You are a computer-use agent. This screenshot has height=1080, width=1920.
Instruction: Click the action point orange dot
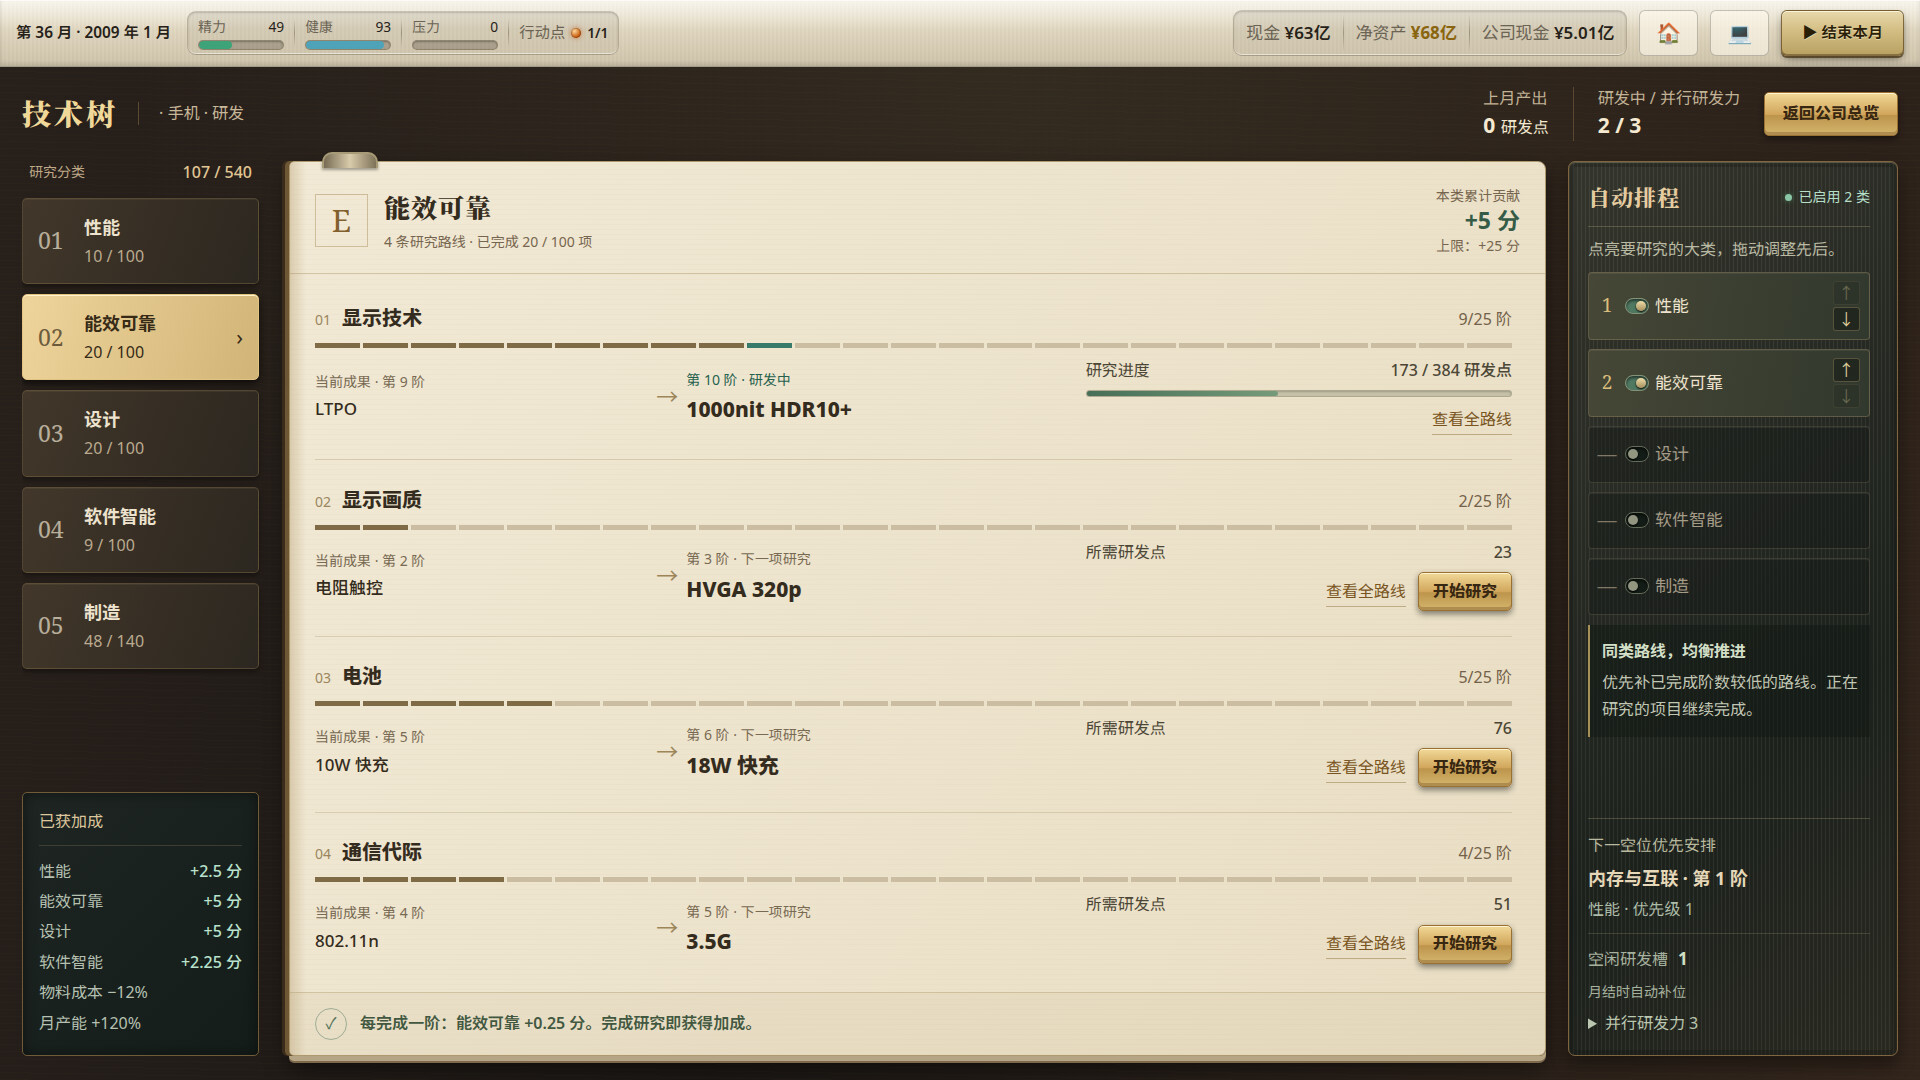coord(576,33)
